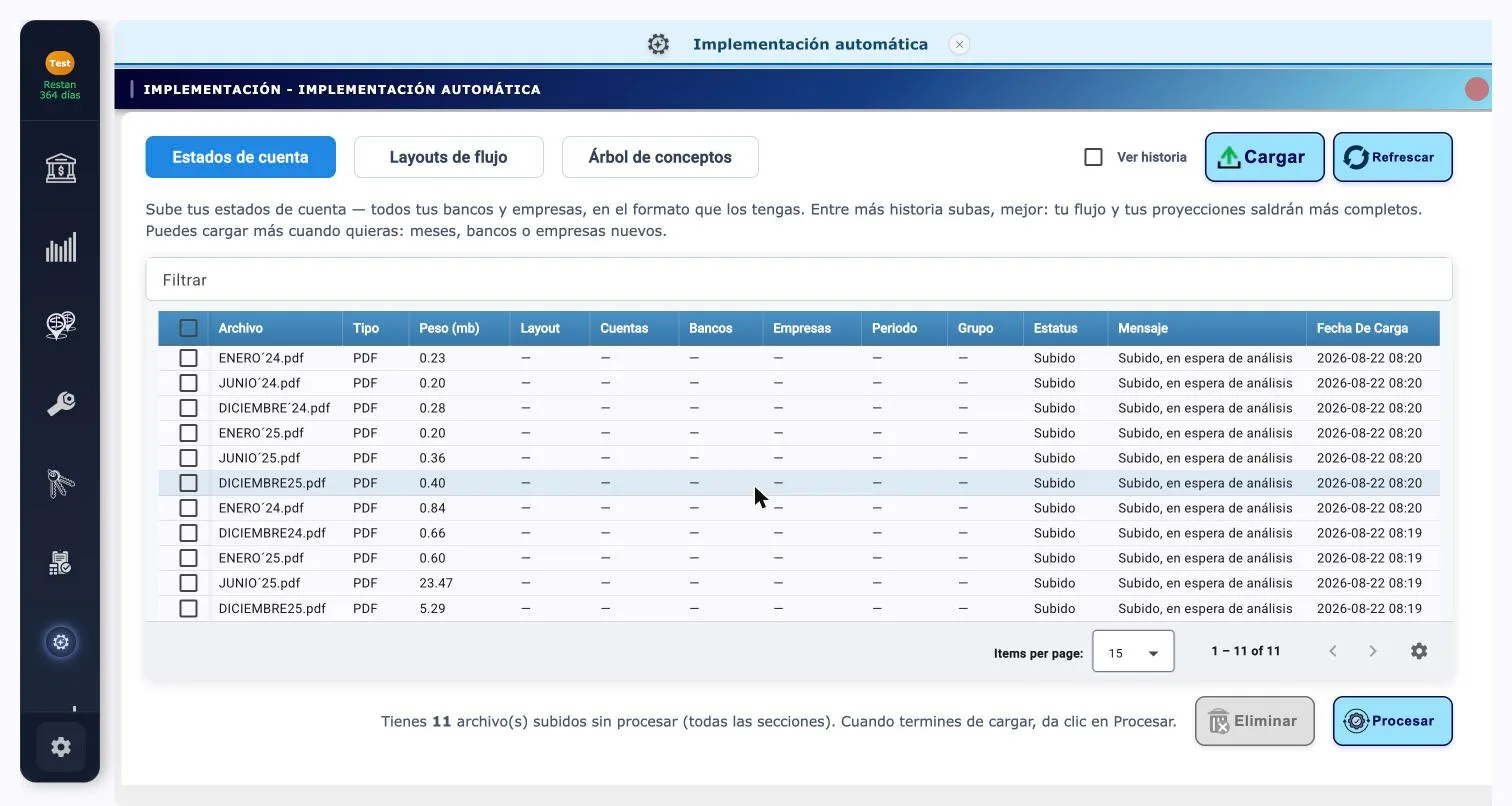Open the bar chart sidebar icon
The image size is (1512, 806).
click(60, 247)
